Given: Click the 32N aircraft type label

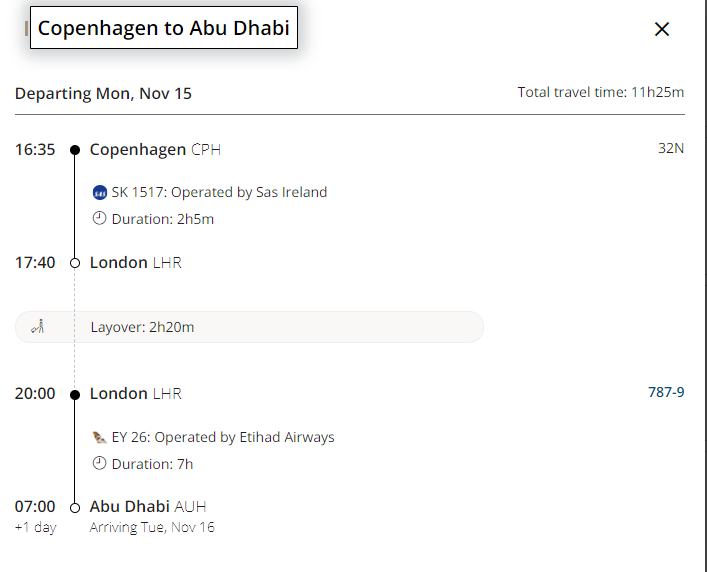Looking at the screenshot, I should tap(671, 149).
